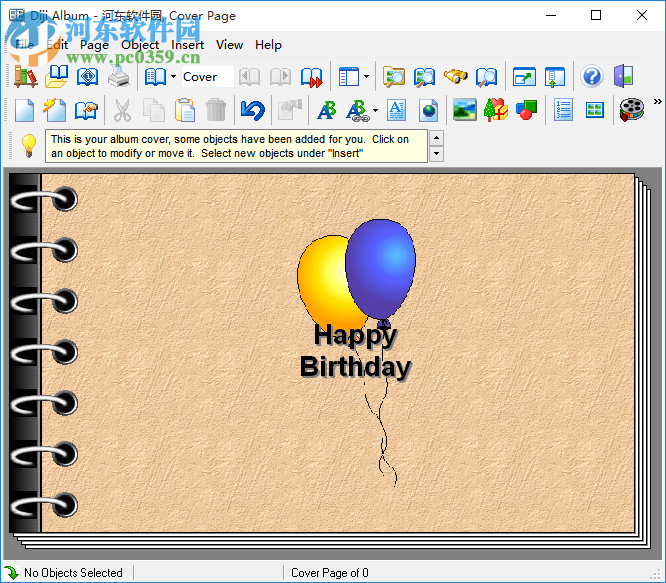Click the printer icon in toolbar
Screen dimensions: 666x583
(x=118, y=77)
